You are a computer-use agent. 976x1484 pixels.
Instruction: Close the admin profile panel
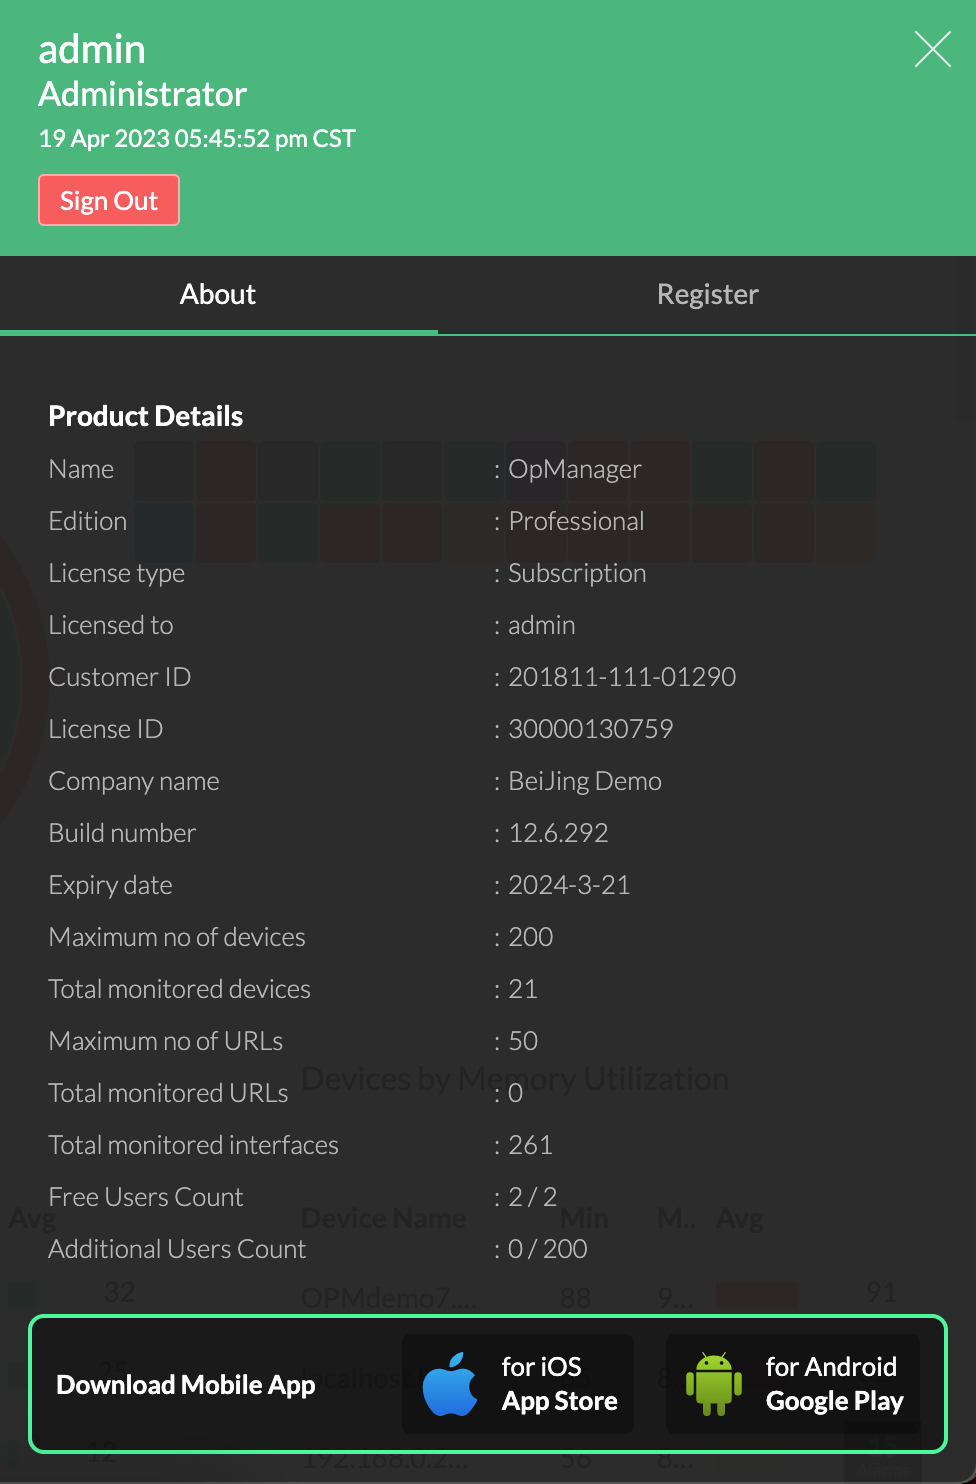(933, 49)
